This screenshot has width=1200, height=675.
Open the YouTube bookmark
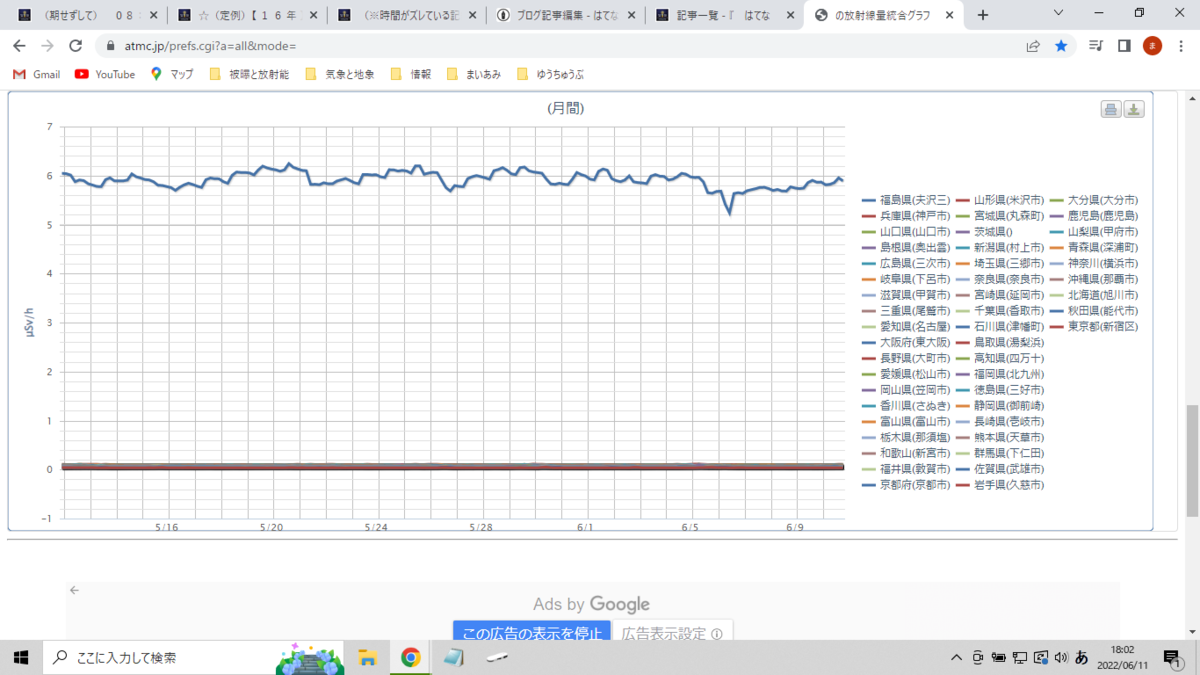(x=106, y=74)
